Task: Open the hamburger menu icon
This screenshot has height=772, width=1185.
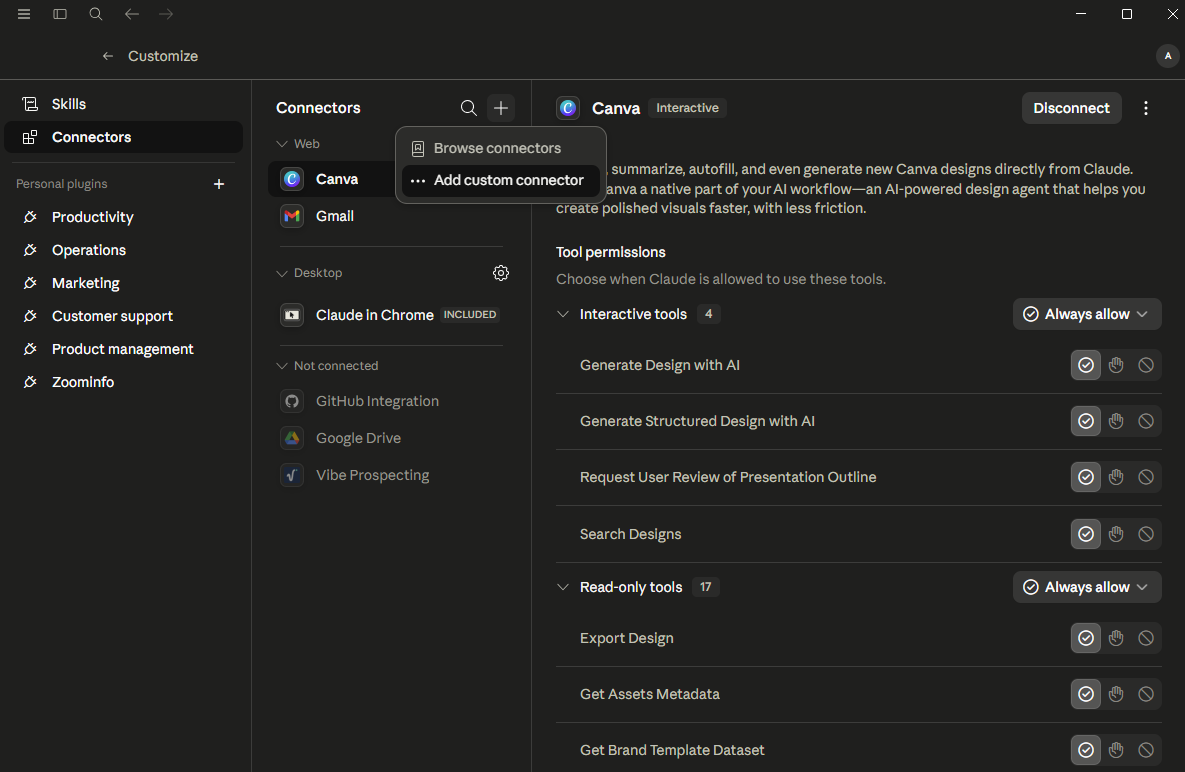Action: (x=24, y=14)
